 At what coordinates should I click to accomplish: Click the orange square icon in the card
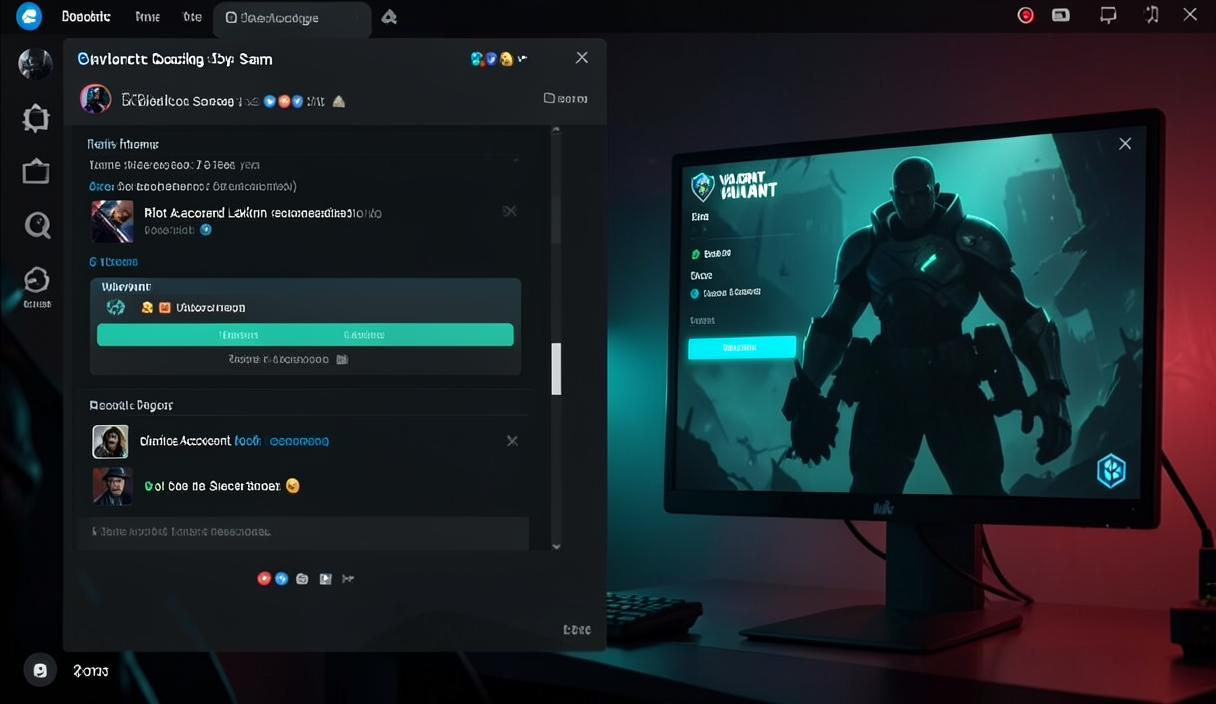pos(165,308)
